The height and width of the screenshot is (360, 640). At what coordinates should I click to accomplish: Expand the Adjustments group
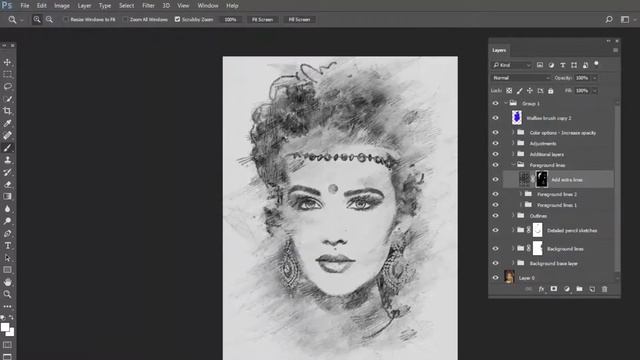(513, 143)
